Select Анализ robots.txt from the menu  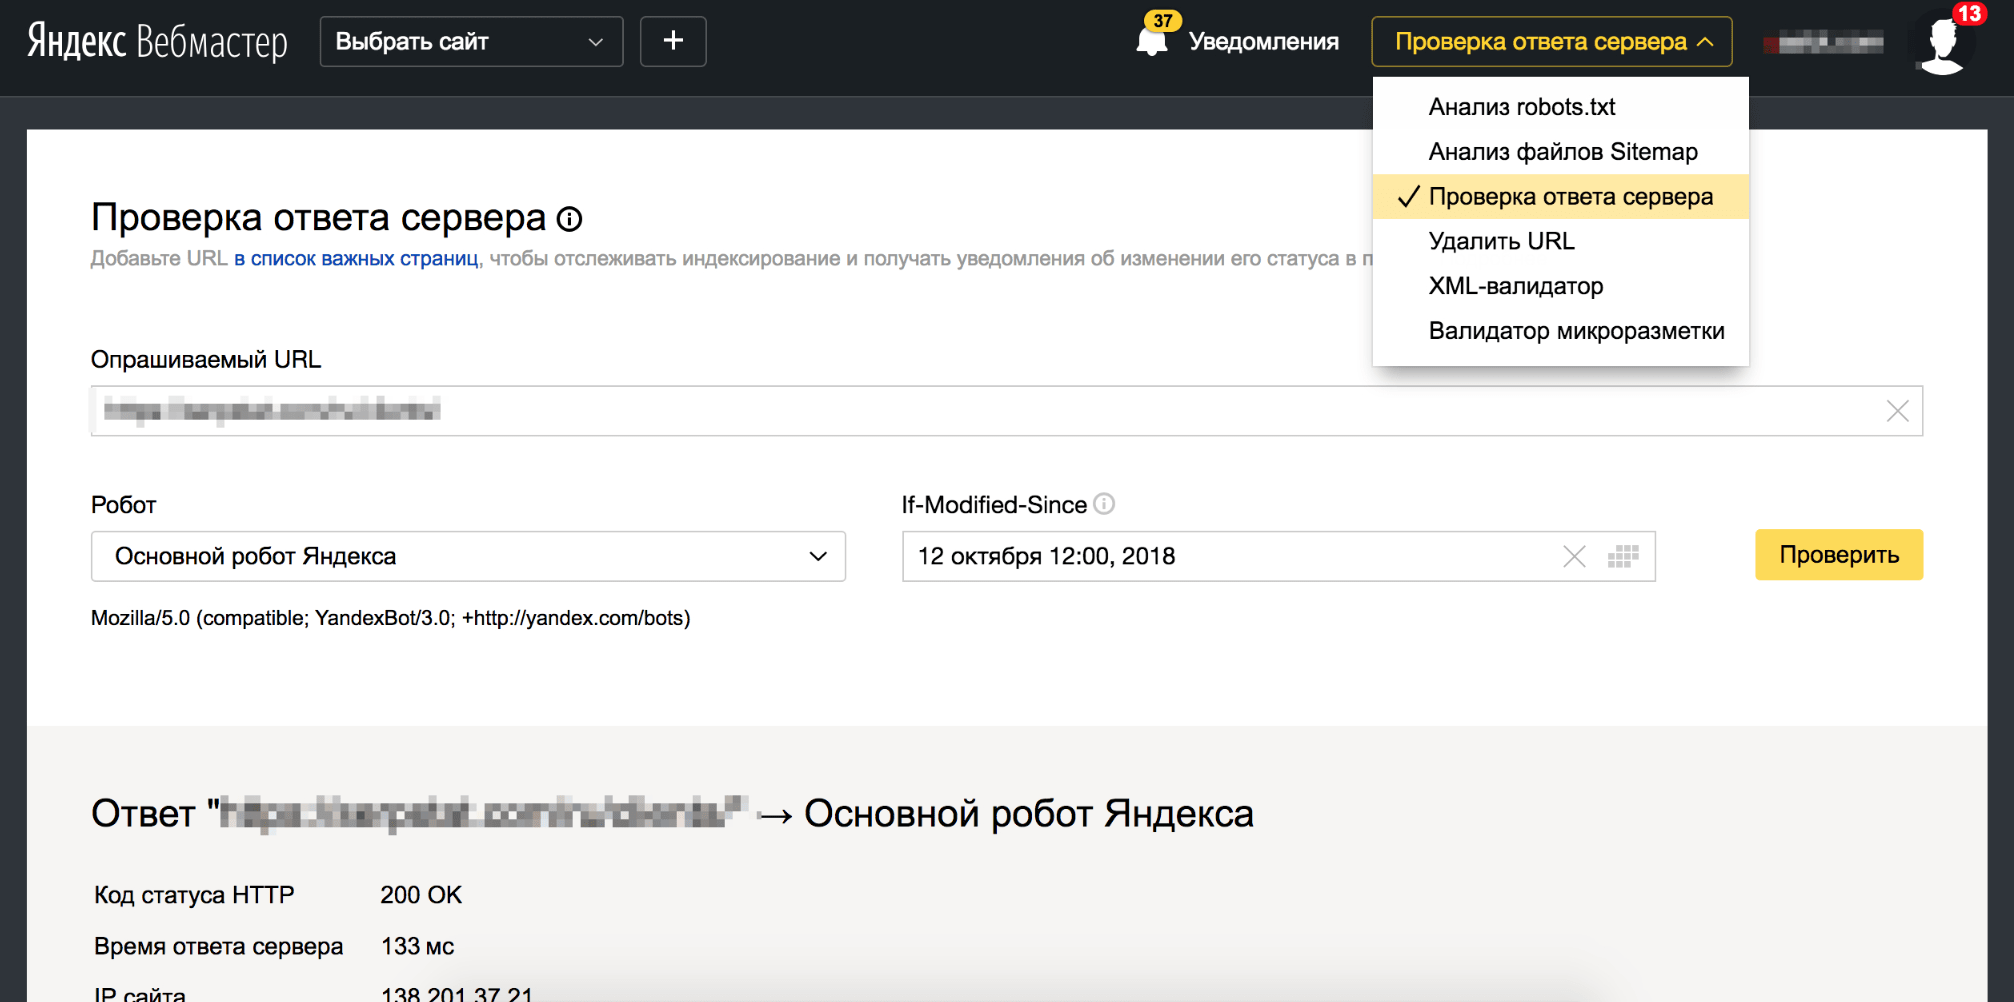click(x=1521, y=106)
